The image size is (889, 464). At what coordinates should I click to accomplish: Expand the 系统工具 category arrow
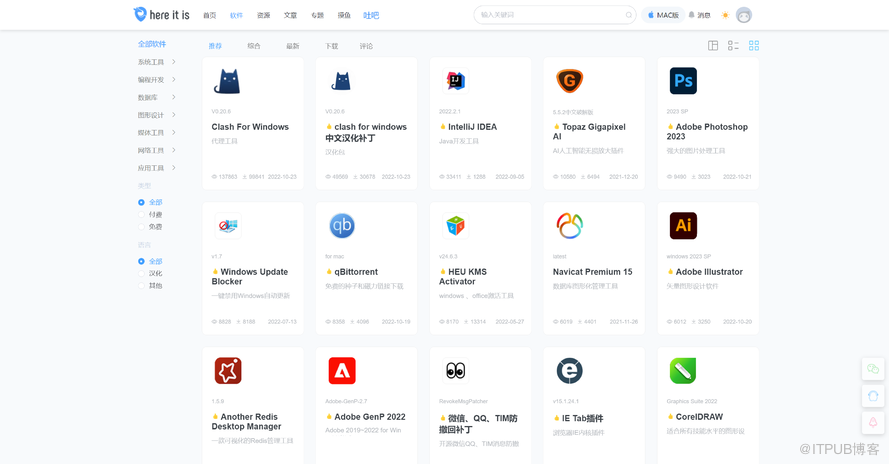point(173,62)
